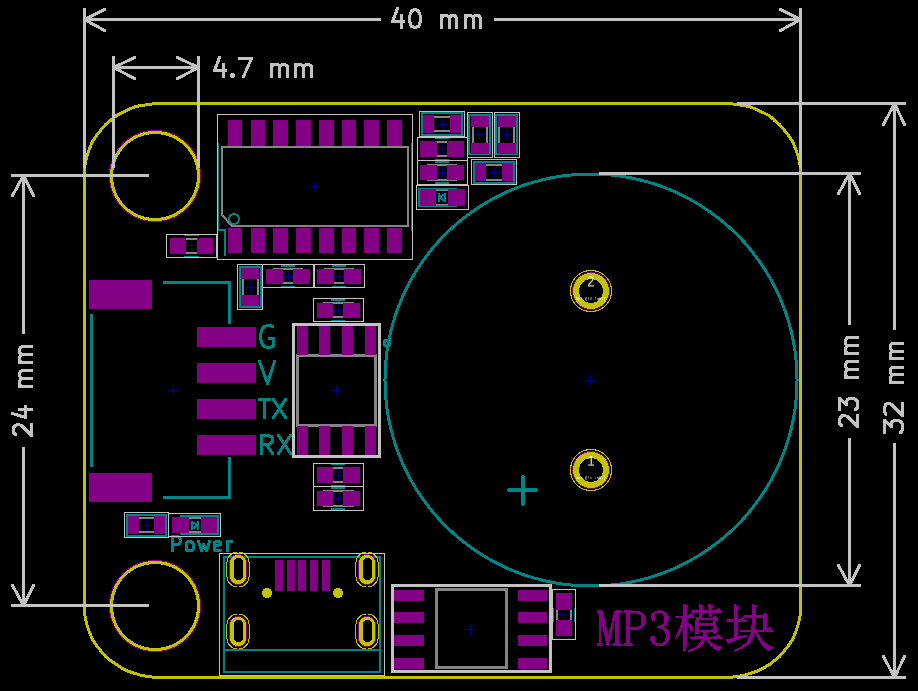The width and height of the screenshot is (918, 691).
Task: Select the micro USB connector footprint
Action: (x=302, y=614)
